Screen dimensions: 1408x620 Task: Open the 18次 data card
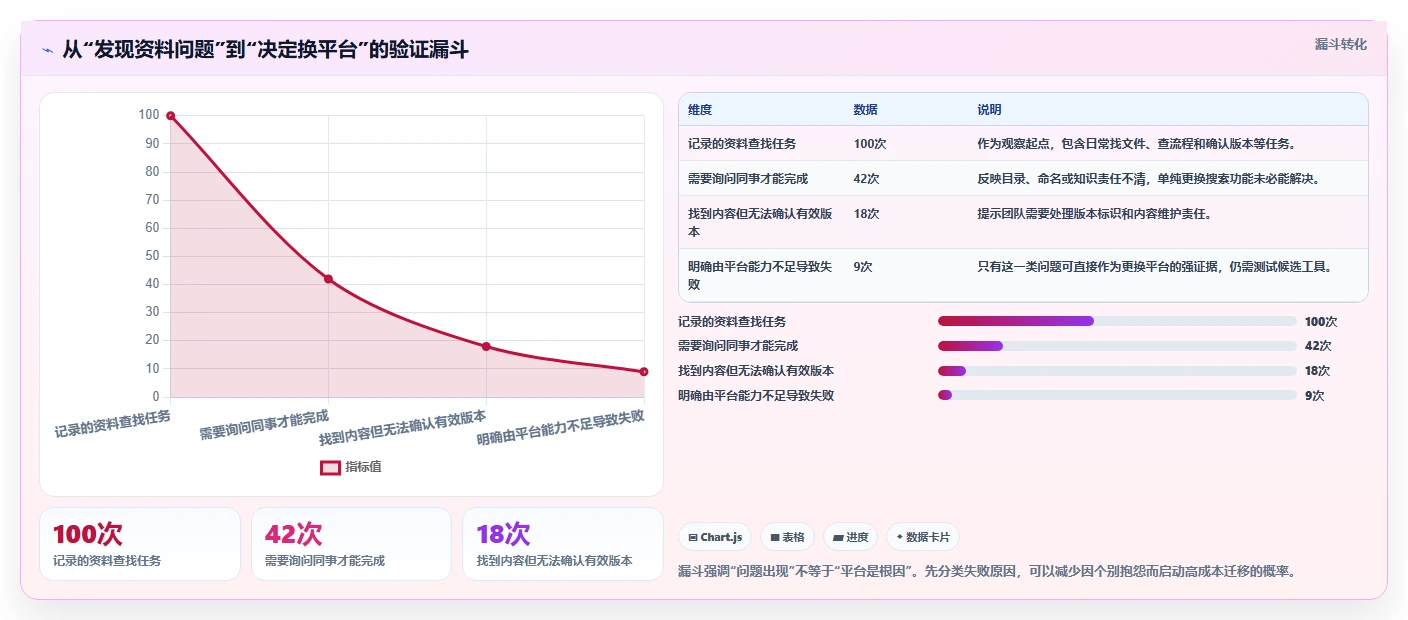point(563,544)
